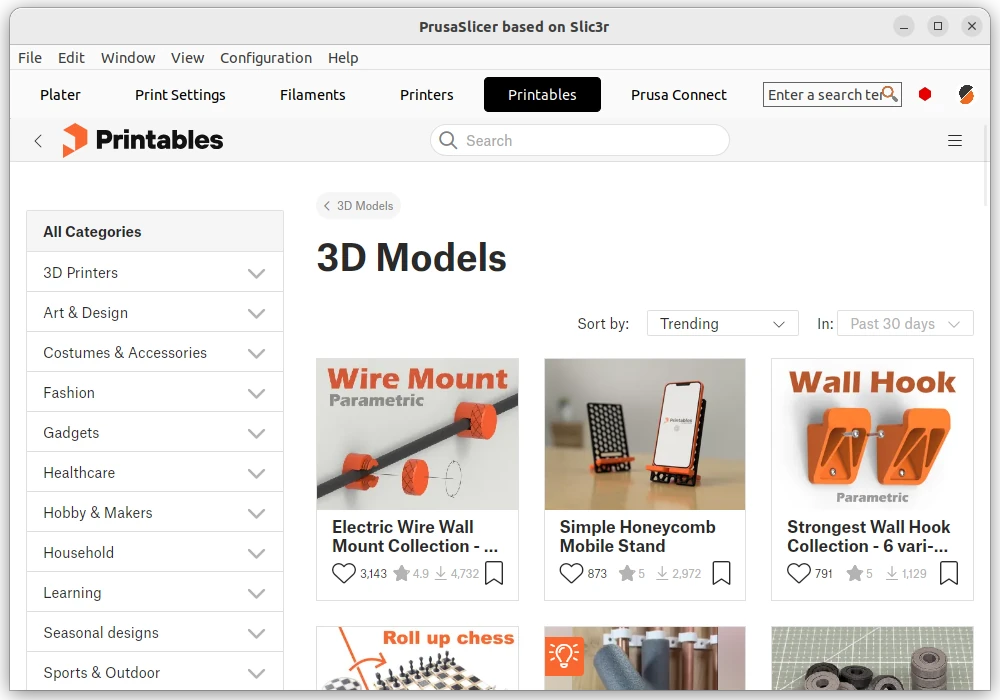The image size is (1000, 700).
Task: Open the Sort by Trending dropdown
Action: [723, 323]
